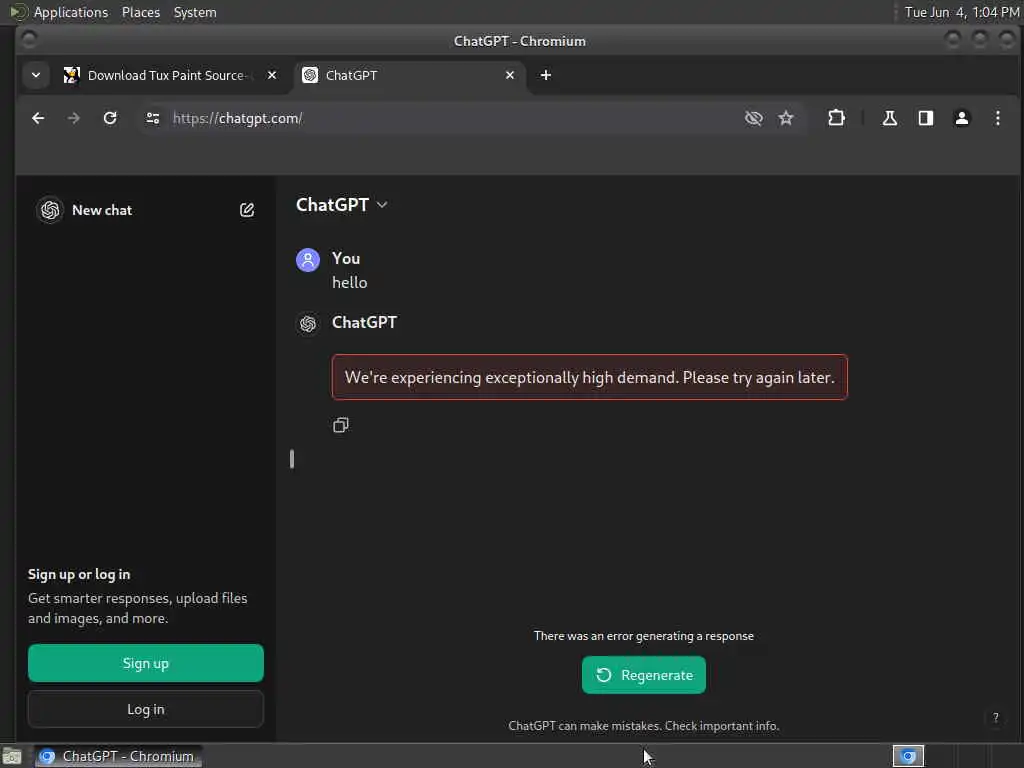The width and height of the screenshot is (1024, 768).
Task: Click show desktop icon in bottom panel
Action: pyautogui.click(x=12, y=757)
